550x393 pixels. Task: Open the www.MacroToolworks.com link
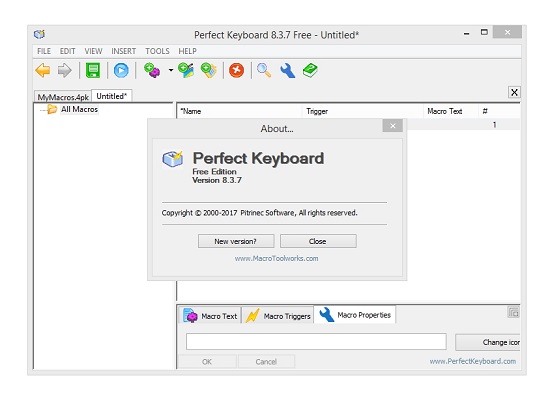(x=276, y=258)
